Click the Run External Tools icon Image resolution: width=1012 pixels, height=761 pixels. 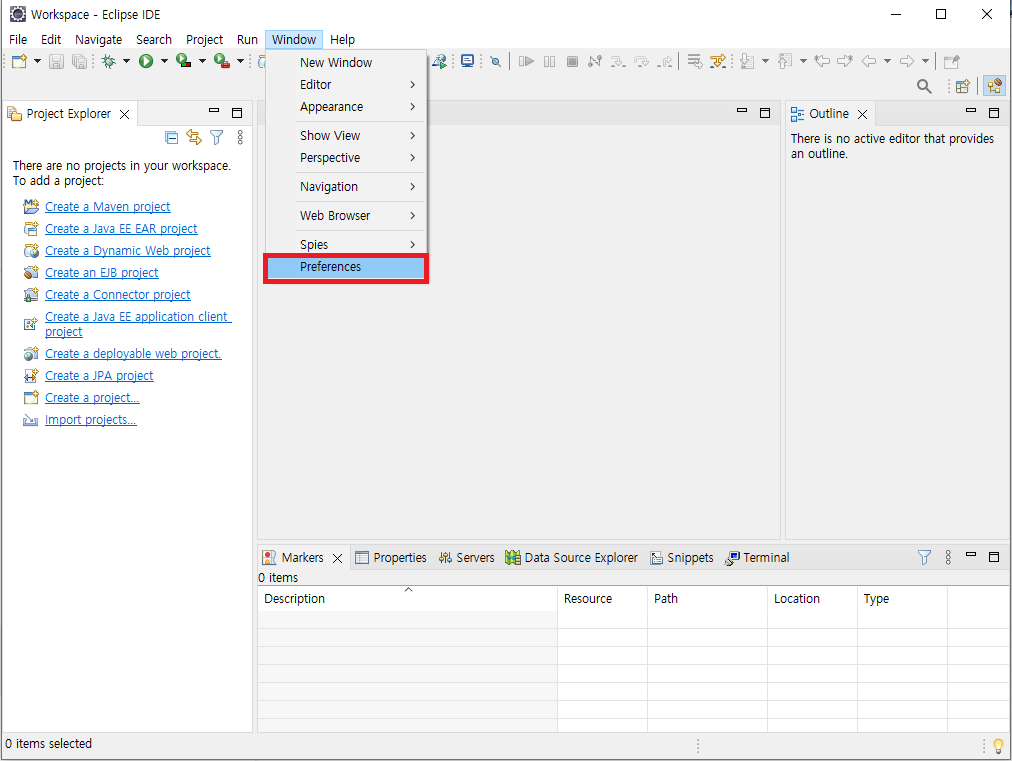tap(222, 61)
